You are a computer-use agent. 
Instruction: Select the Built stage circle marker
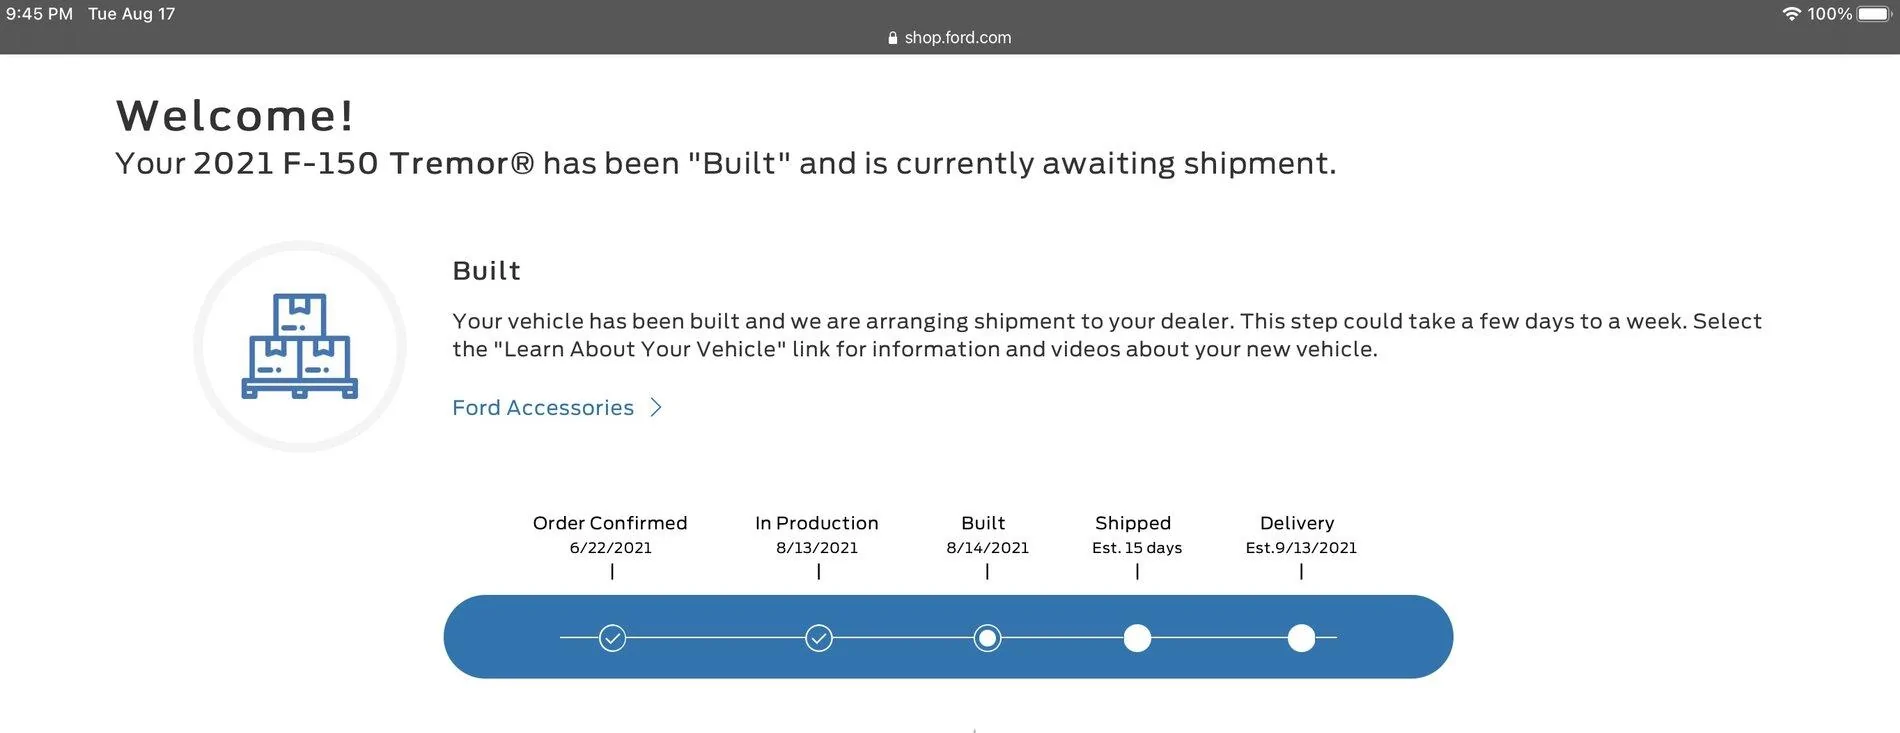(x=987, y=638)
